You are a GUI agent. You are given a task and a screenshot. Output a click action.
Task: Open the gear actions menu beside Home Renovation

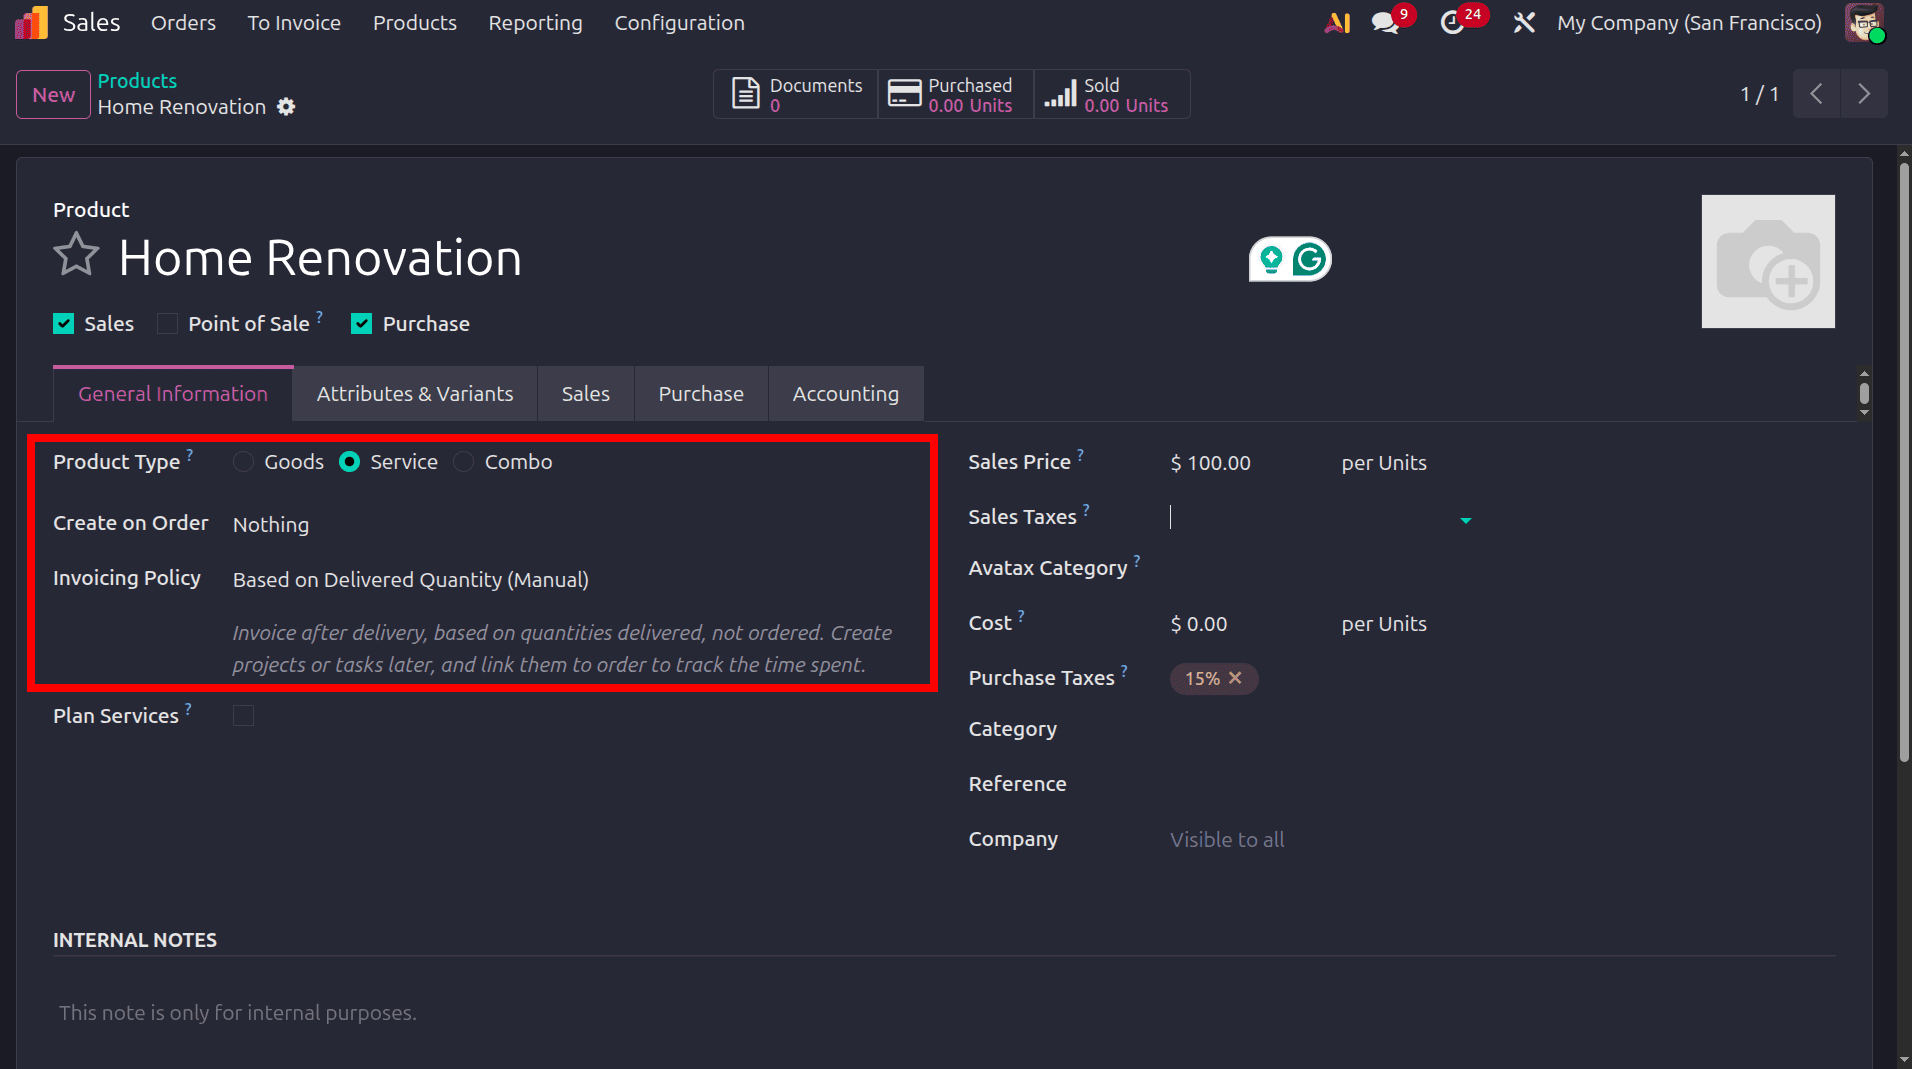click(x=286, y=107)
